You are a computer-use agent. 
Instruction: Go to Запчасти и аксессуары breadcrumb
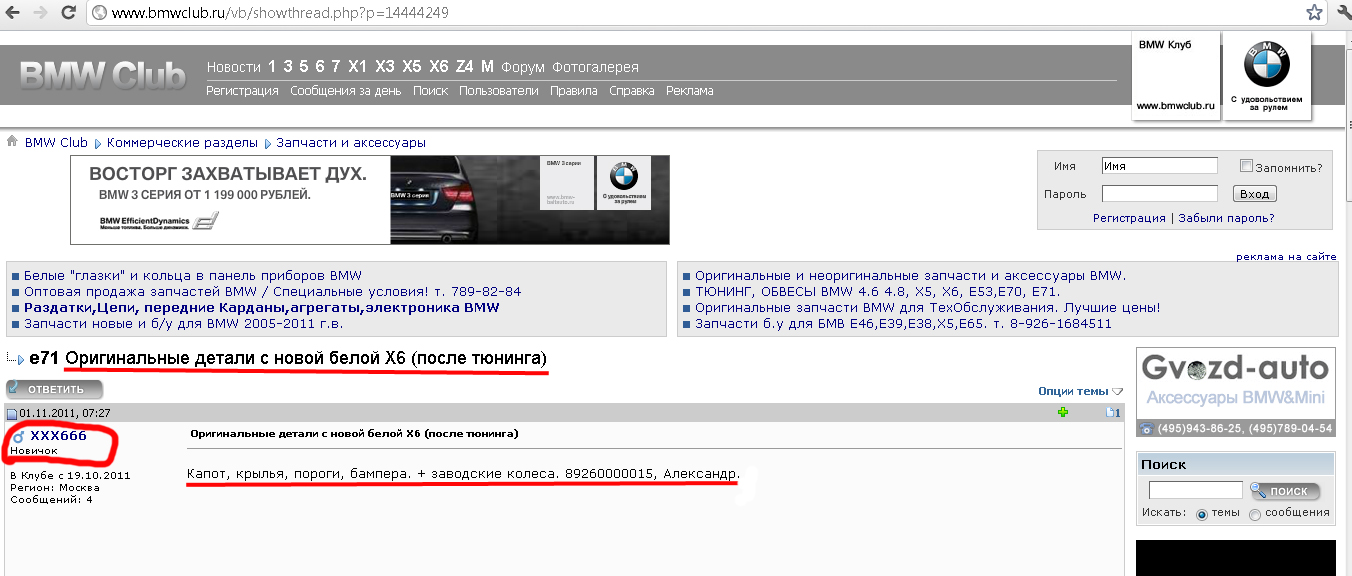coord(351,143)
